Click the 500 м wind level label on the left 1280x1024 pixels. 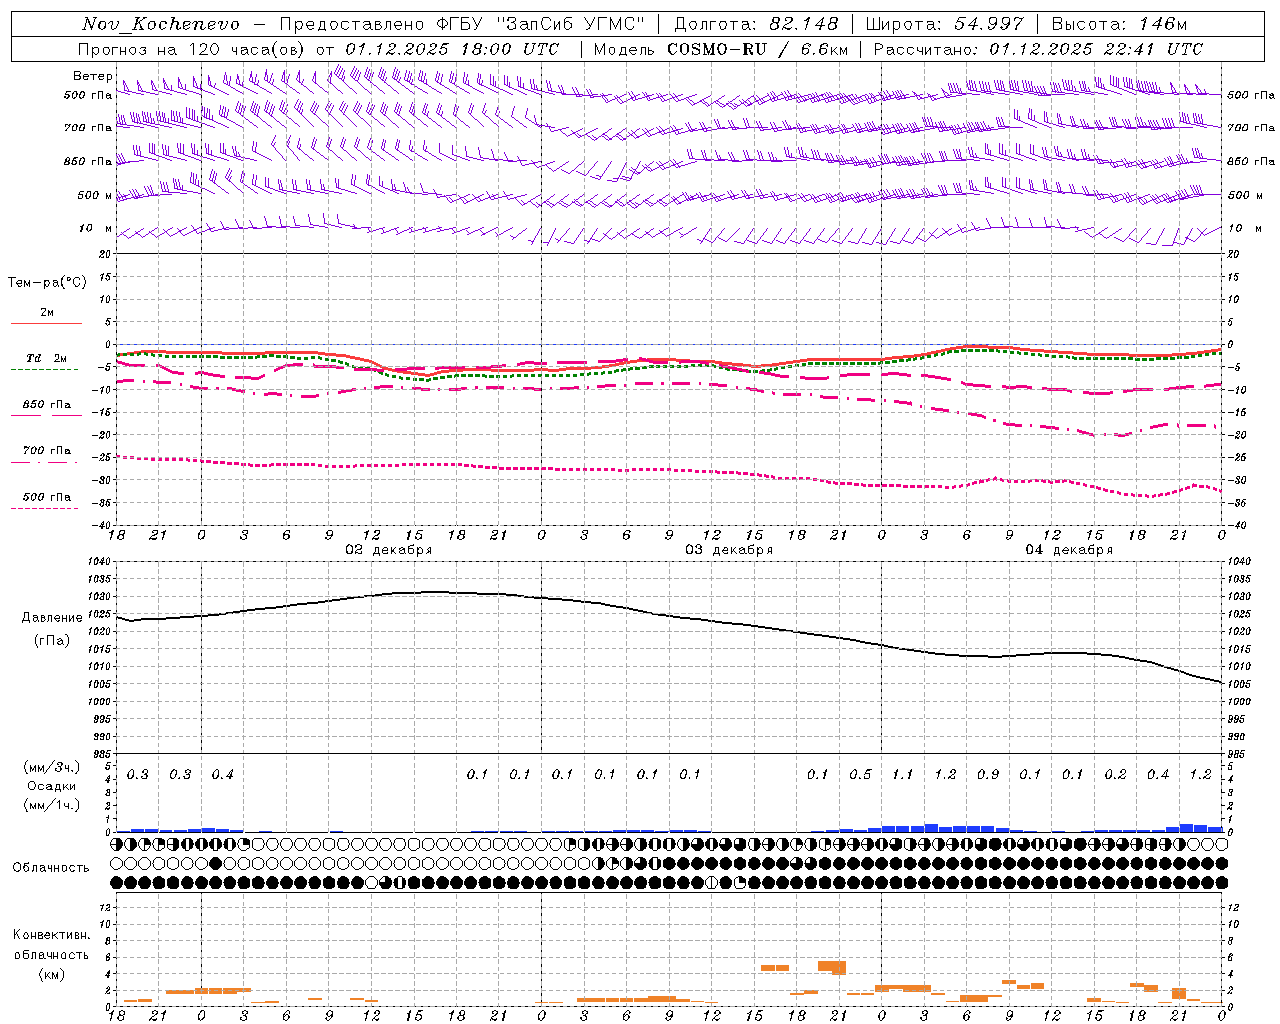tap(95, 195)
